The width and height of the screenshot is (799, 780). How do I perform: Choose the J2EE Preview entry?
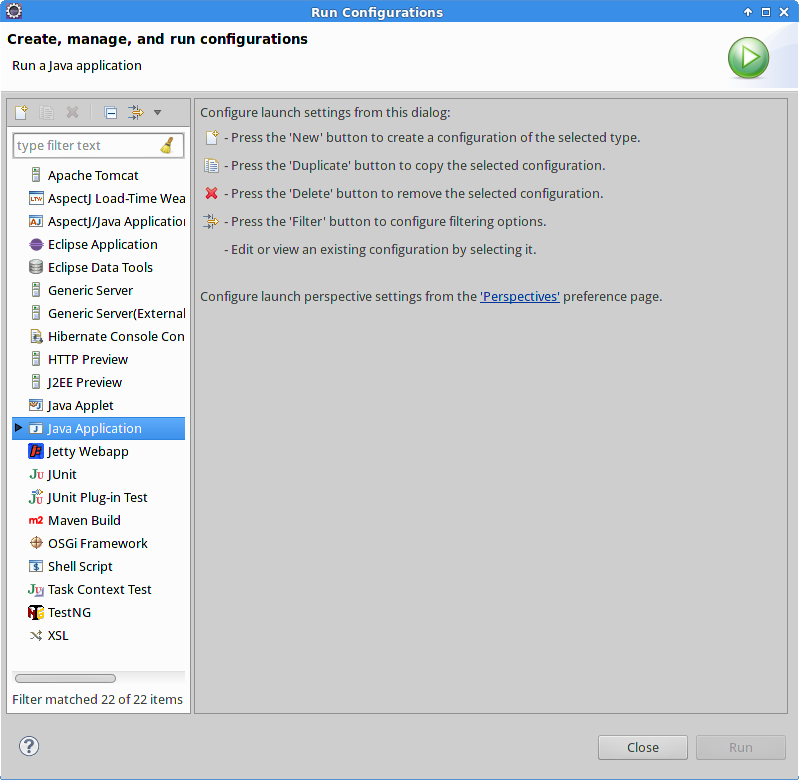tap(85, 382)
